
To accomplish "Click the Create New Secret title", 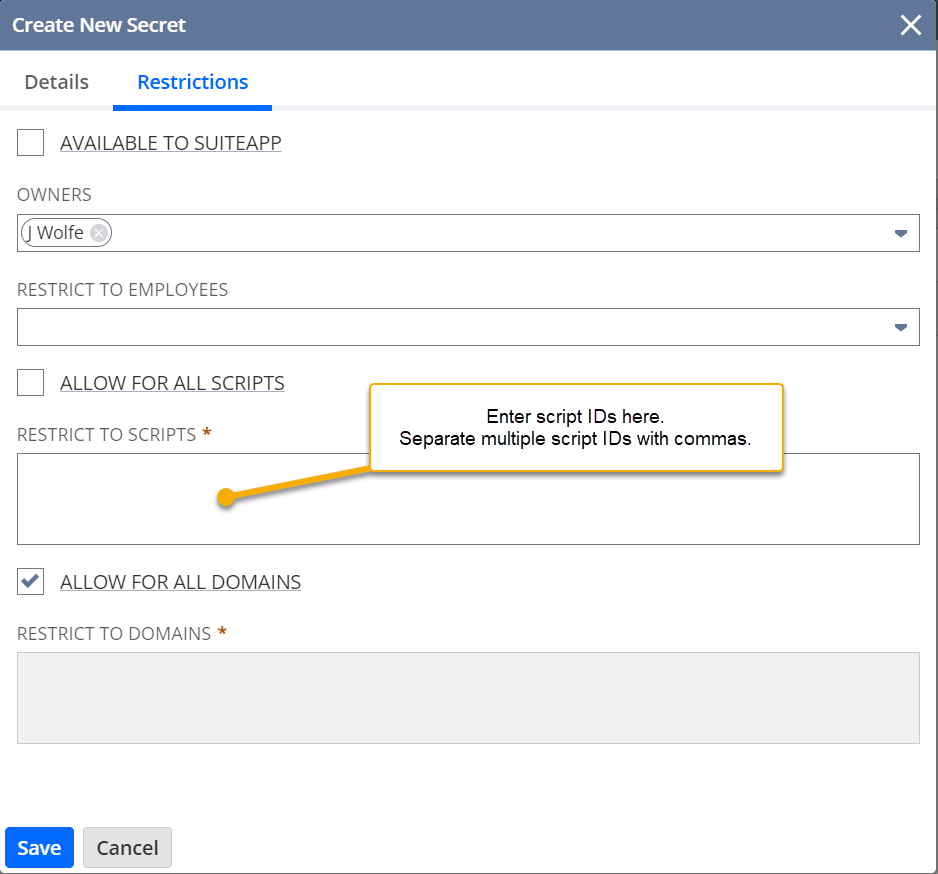I will click(x=99, y=25).
